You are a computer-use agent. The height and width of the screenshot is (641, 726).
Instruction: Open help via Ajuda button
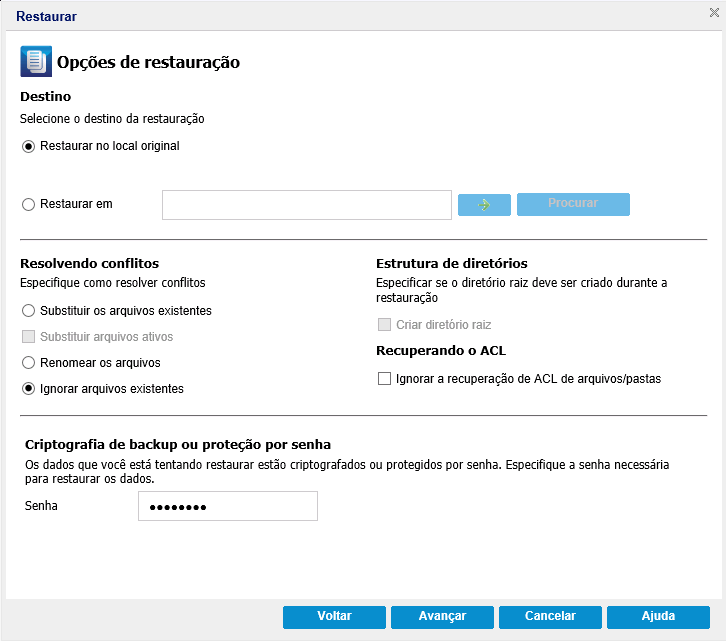pyautogui.click(x=658, y=617)
